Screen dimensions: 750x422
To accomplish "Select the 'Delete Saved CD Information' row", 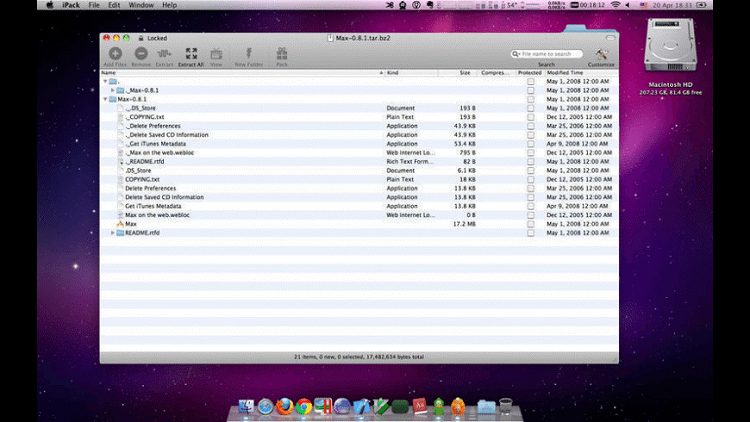I will 359,198.
